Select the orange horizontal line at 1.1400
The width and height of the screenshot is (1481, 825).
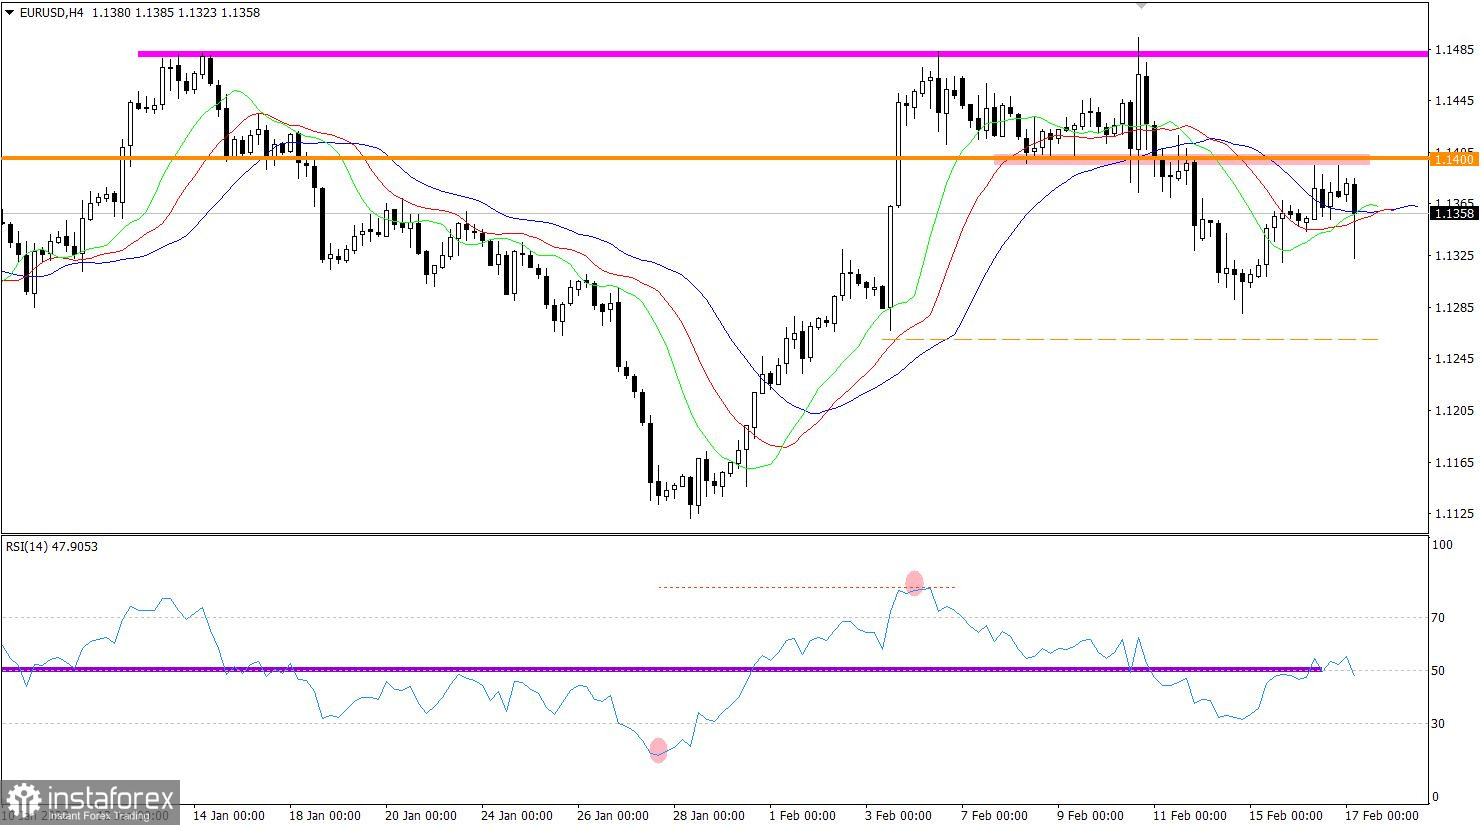[714, 158]
